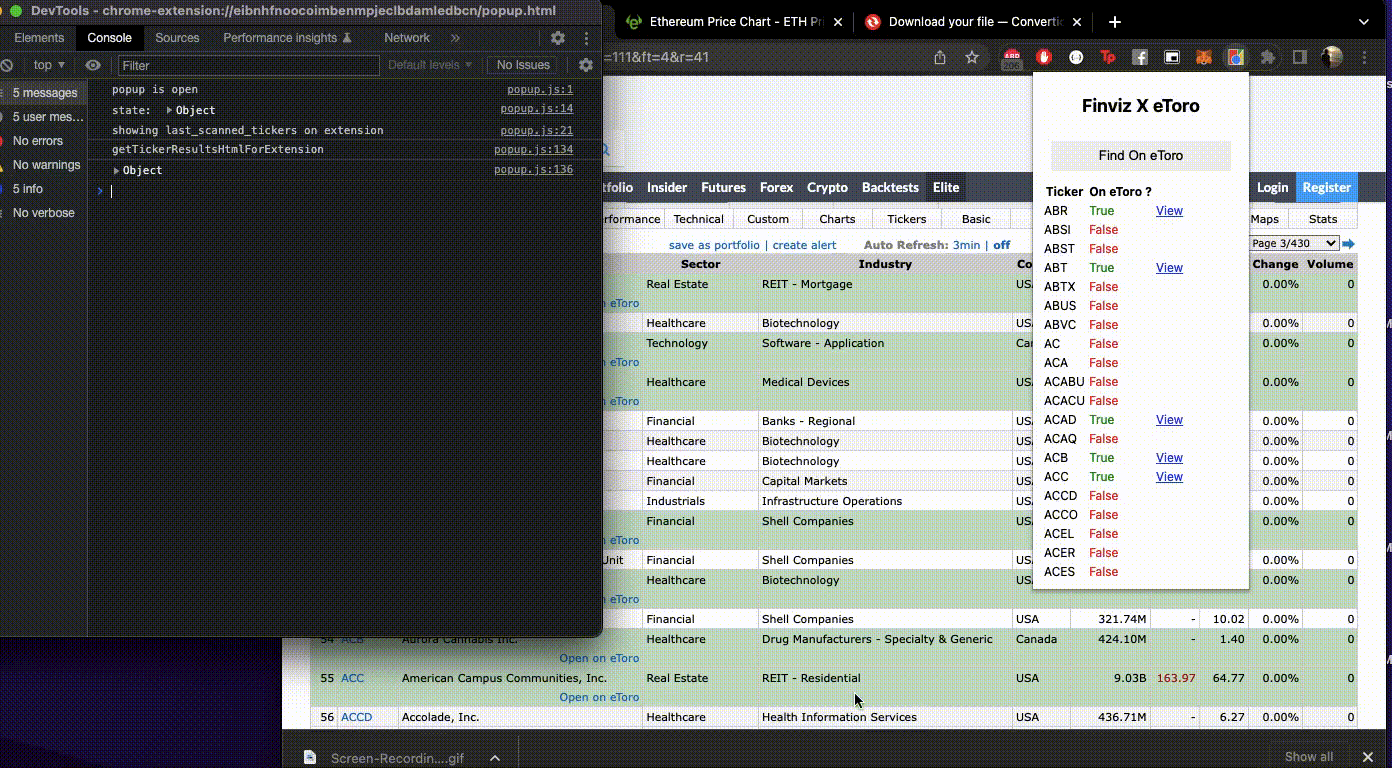Open the popup.js:134 source link
This screenshot has width=1392, height=768.
[x=533, y=150]
